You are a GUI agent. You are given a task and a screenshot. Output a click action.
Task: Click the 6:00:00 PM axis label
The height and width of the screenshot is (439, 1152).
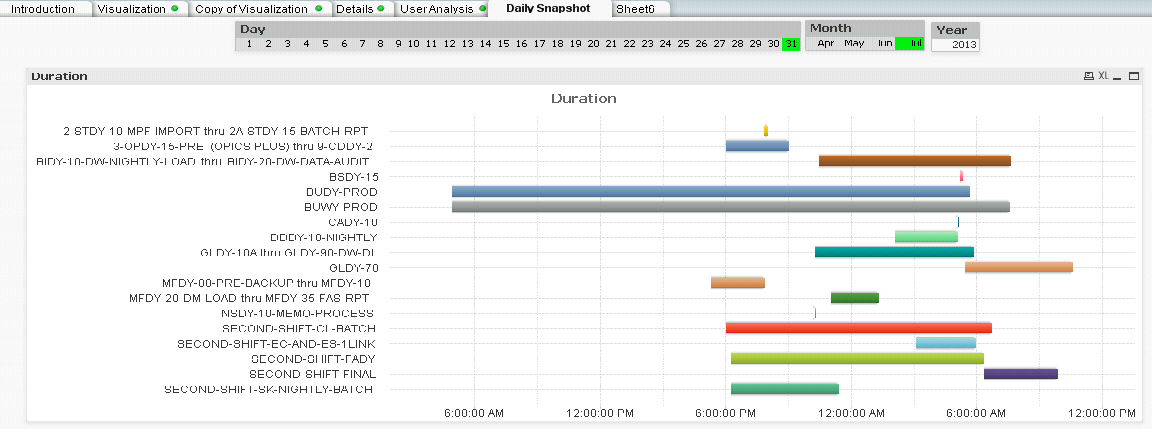pyautogui.click(x=728, y=413)
